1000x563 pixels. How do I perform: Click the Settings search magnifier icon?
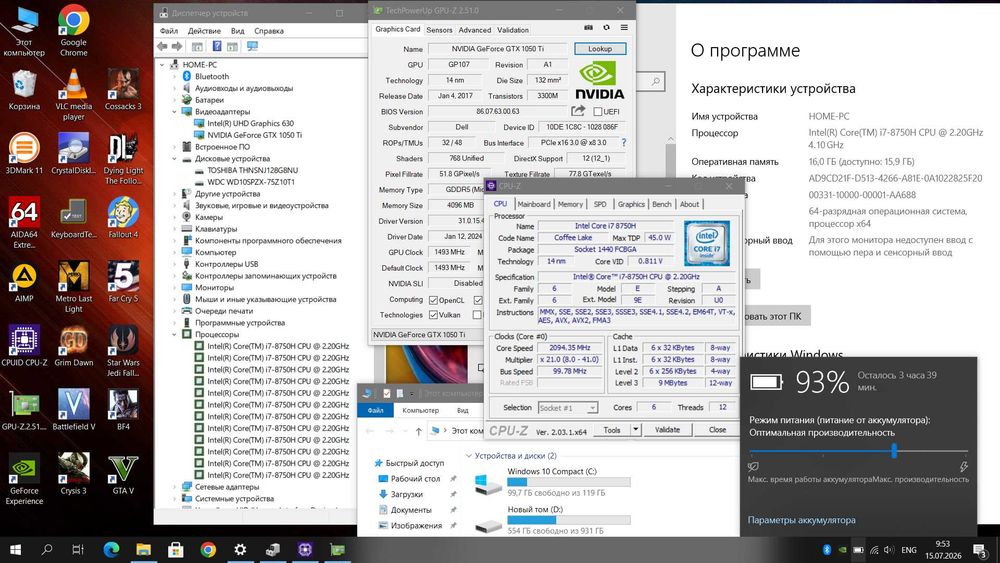(655, 82)
